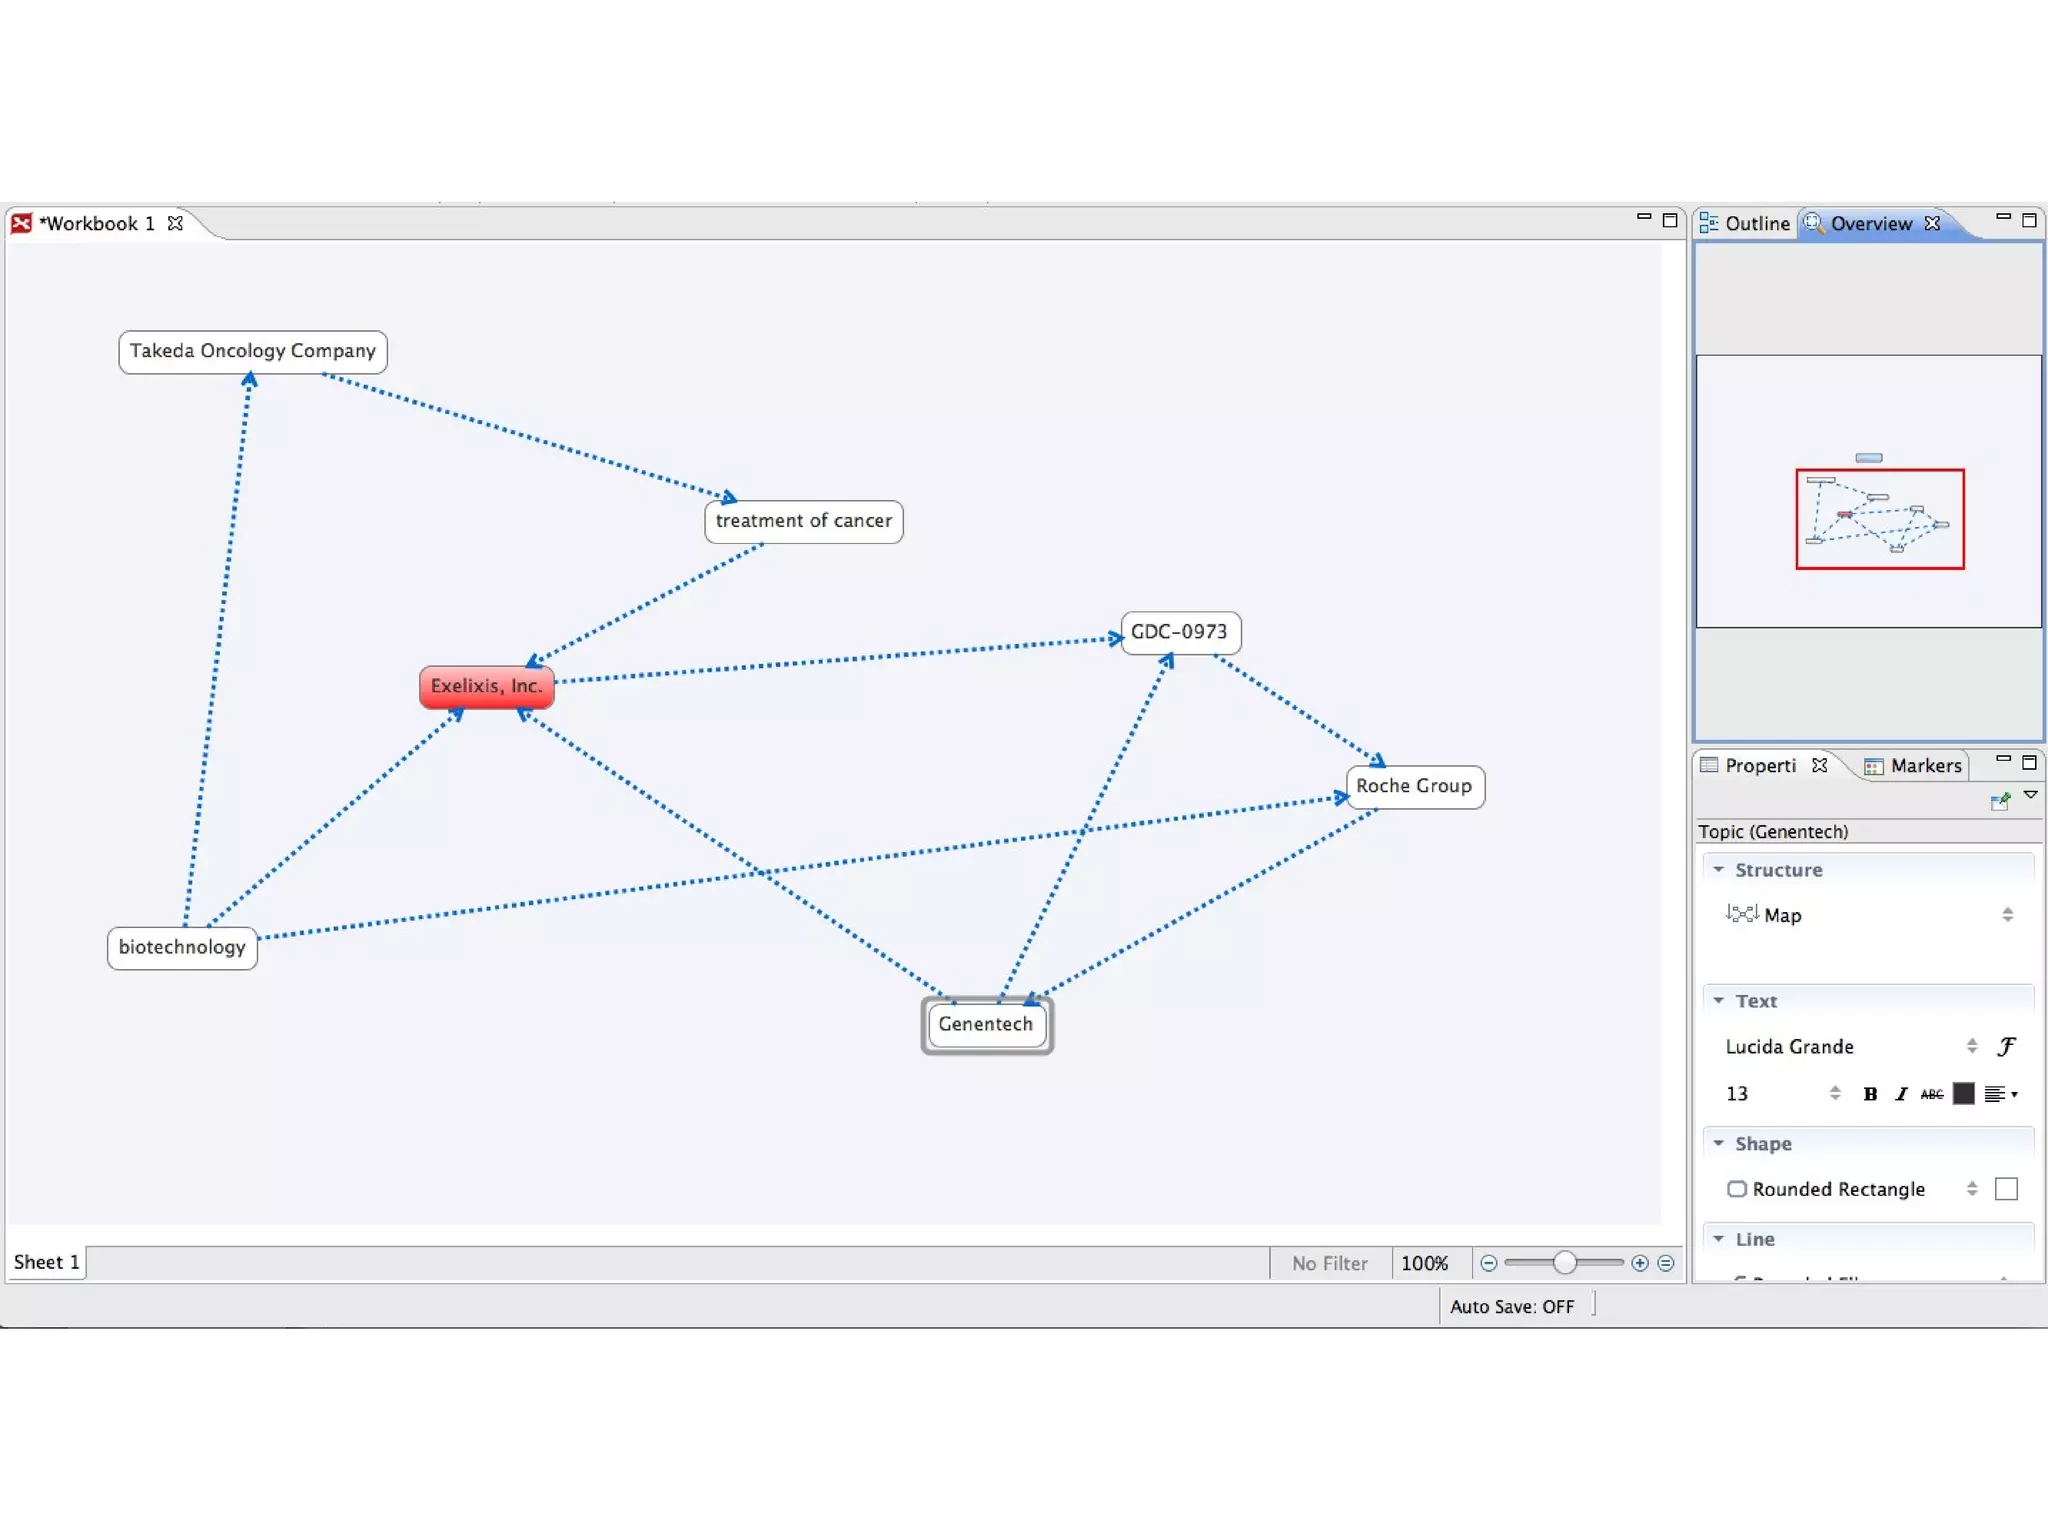2048x1536 pixels.
Task: Click the zoom out minus icon
Action: coord(1488,1263)
